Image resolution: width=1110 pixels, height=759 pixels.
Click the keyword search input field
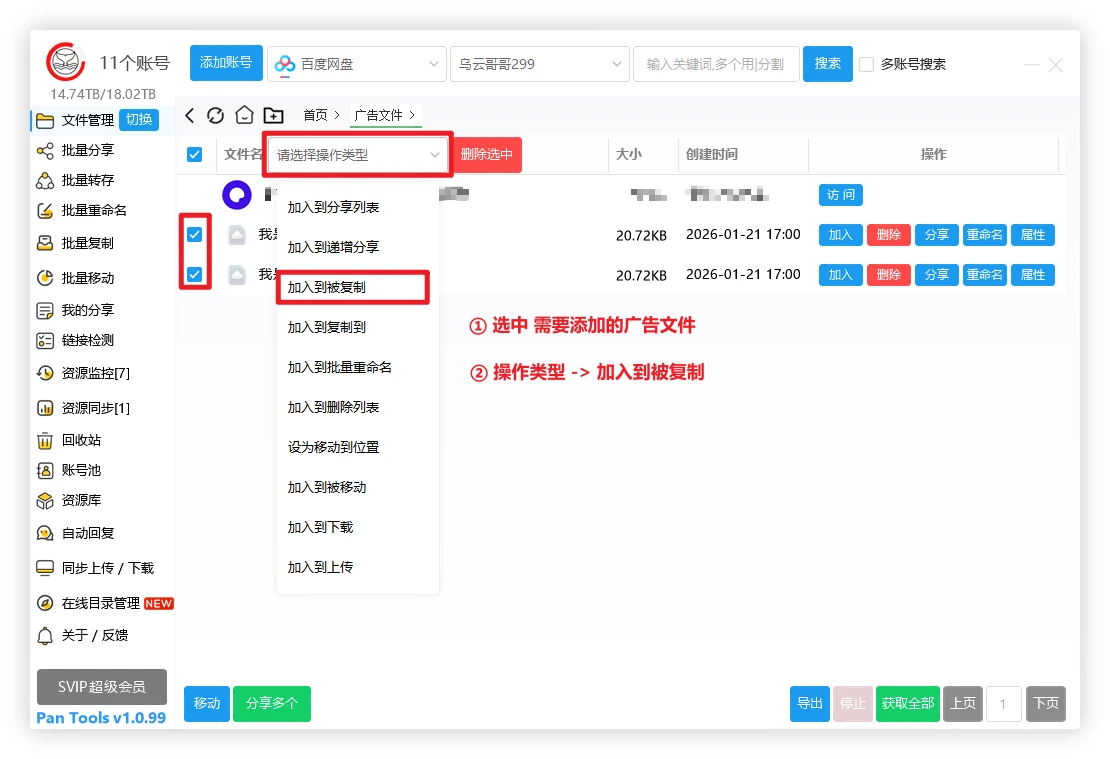tap(715, 64)
